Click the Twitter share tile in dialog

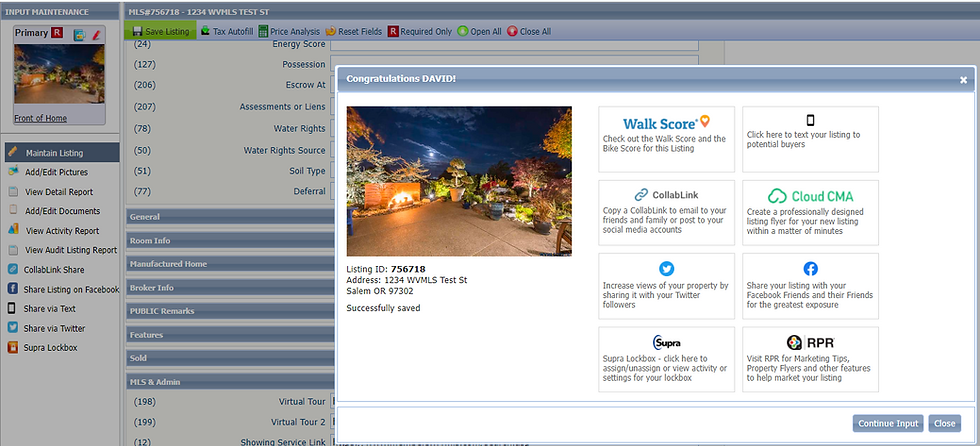666,286
